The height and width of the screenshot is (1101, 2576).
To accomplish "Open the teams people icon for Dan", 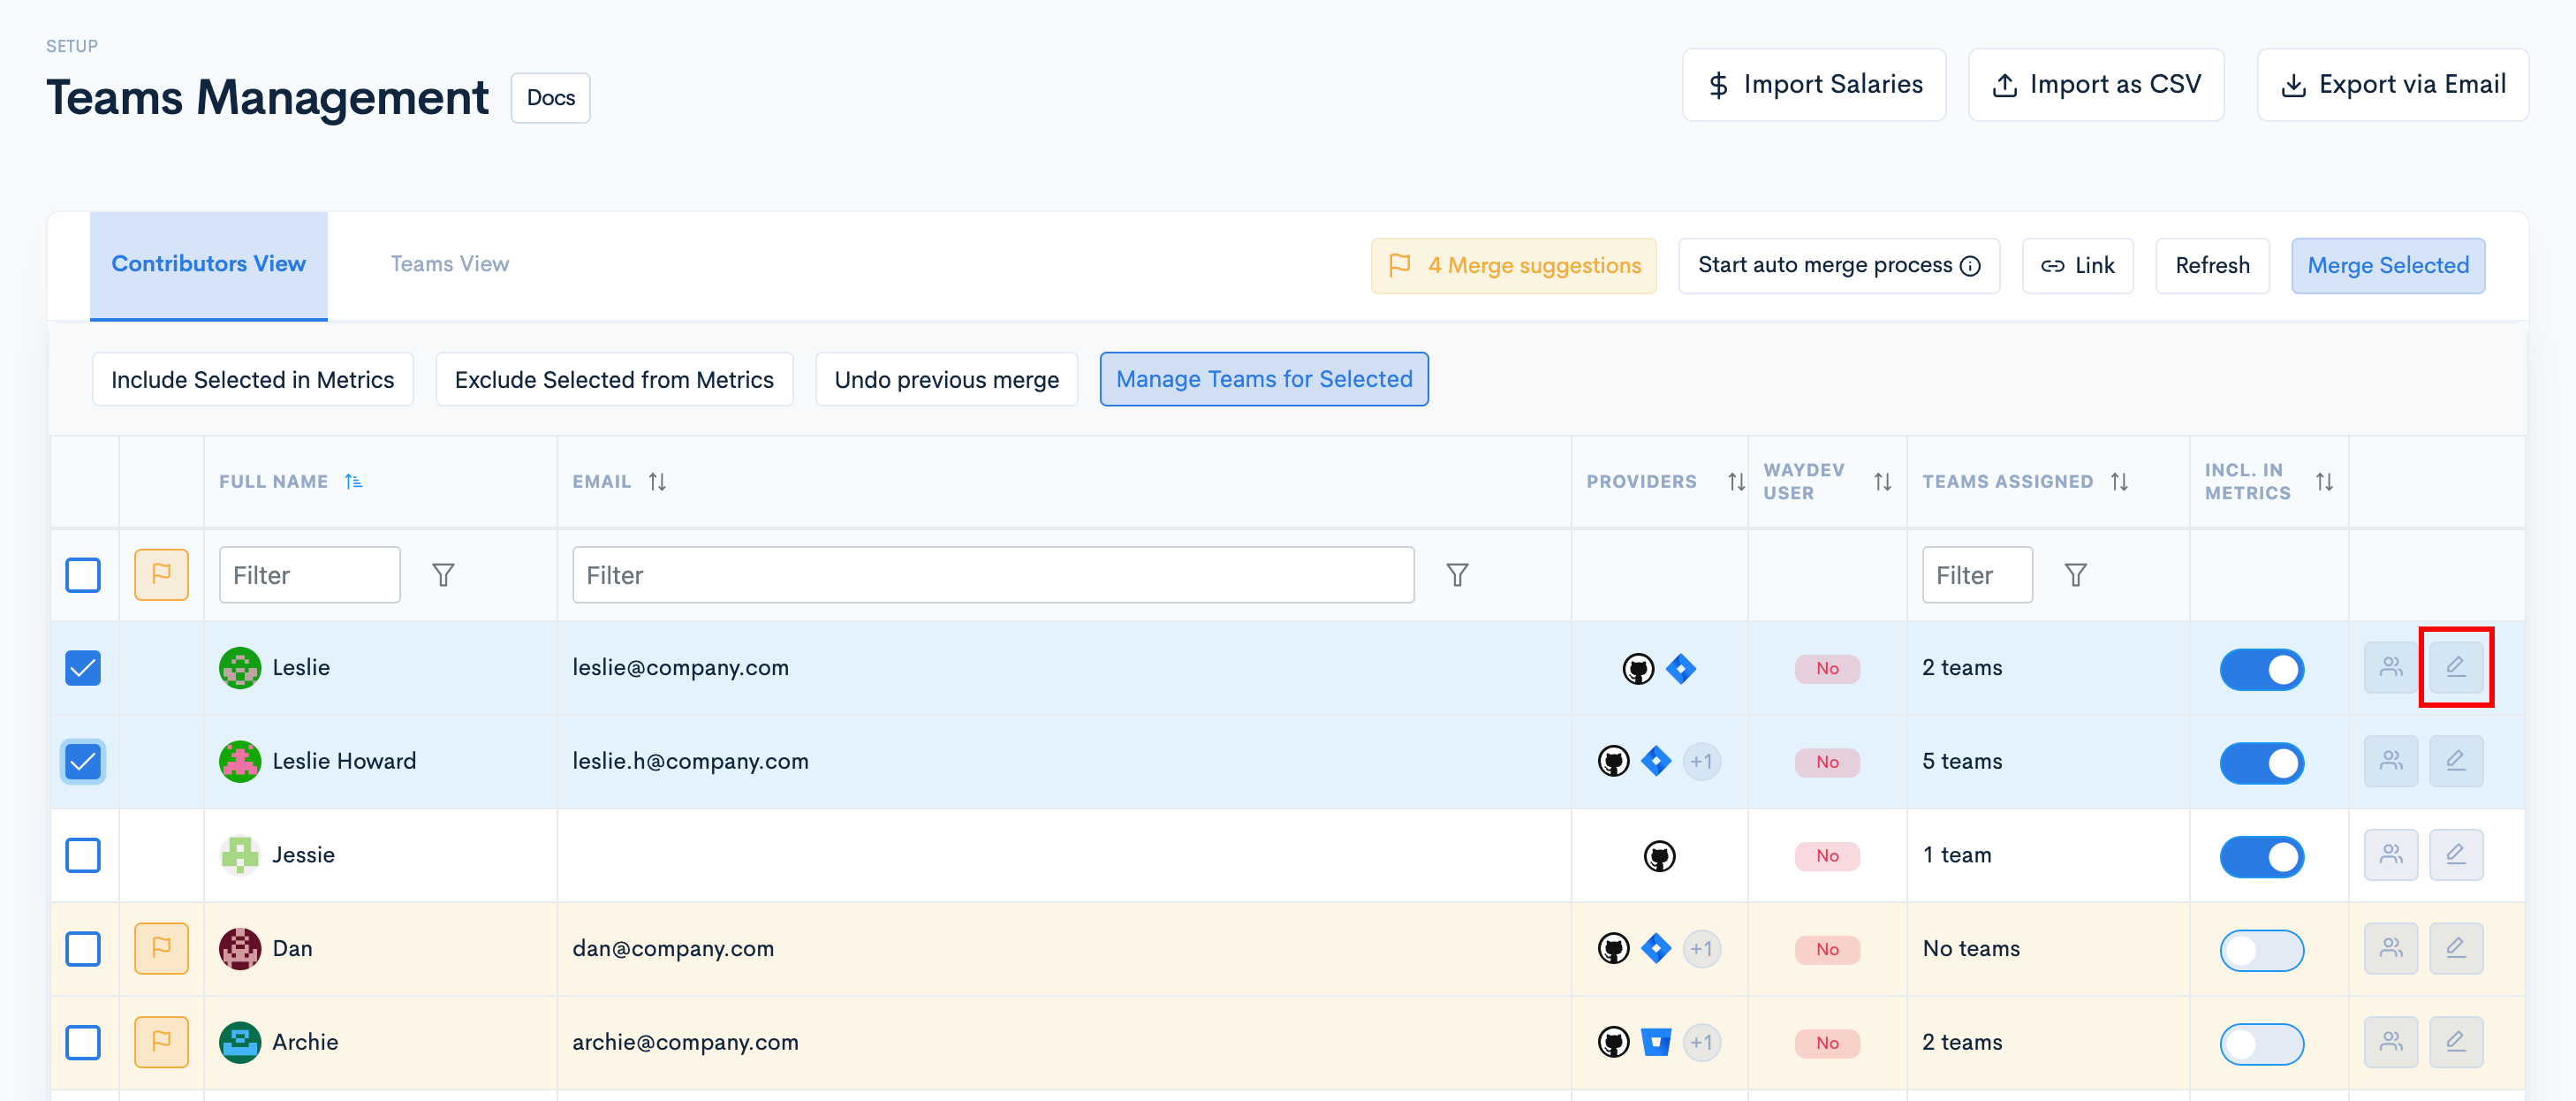I will pyautogui.click(x=2390, y=948).
